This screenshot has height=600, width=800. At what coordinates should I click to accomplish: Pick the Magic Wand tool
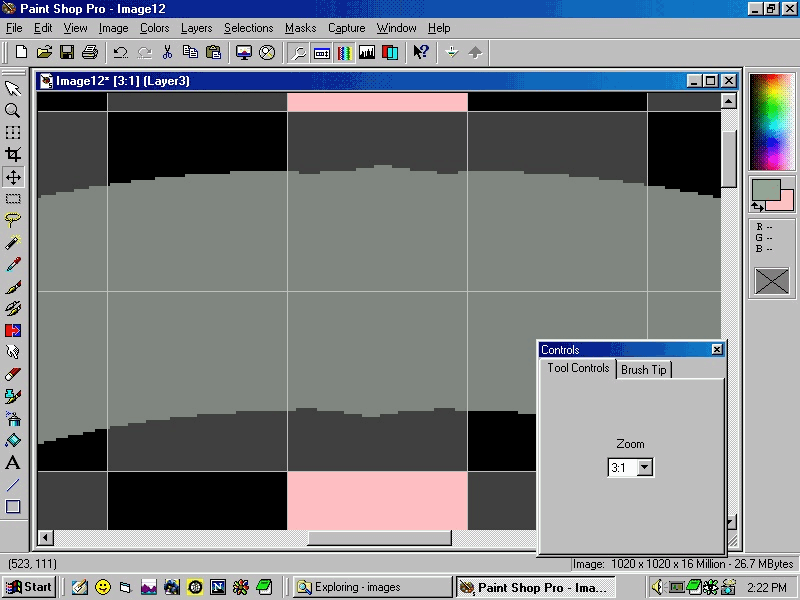[13, 243]
